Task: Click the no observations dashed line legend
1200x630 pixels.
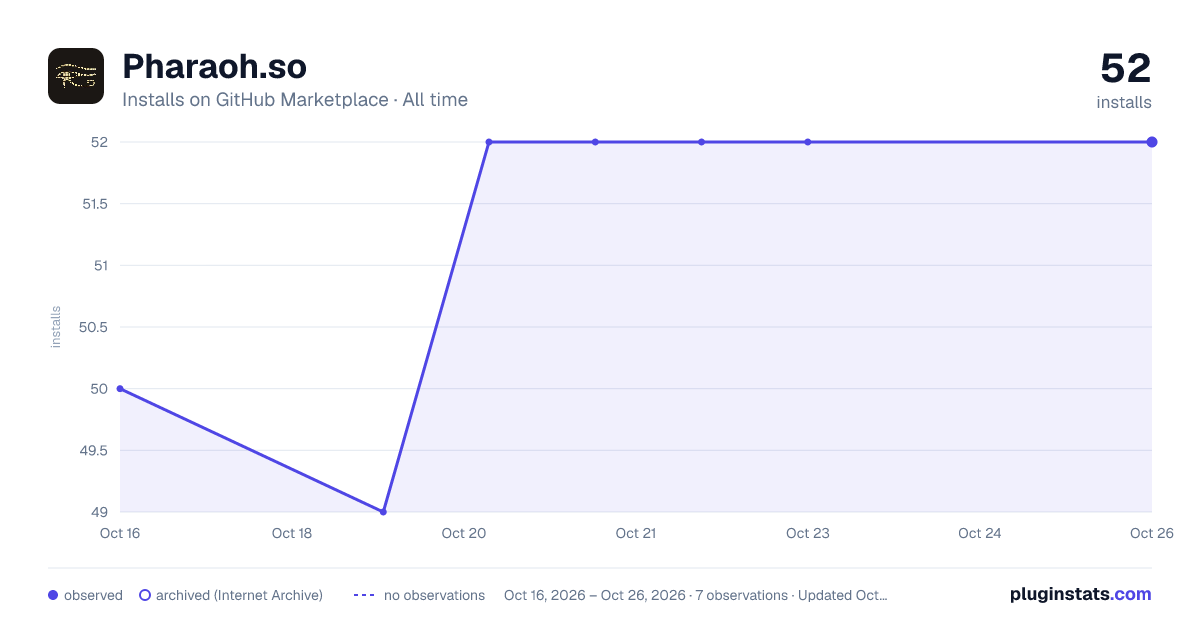Action: click(364, 595)
